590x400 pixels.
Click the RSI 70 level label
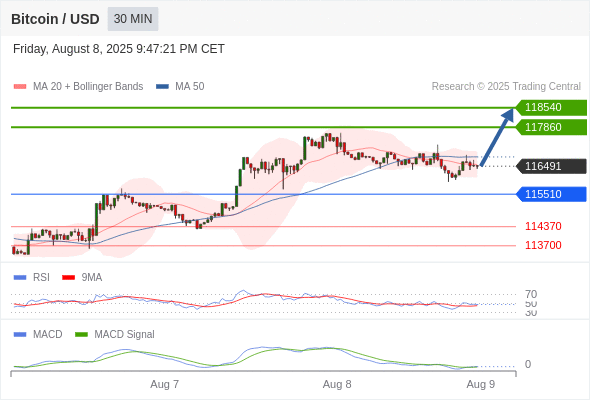pos(531,294)
